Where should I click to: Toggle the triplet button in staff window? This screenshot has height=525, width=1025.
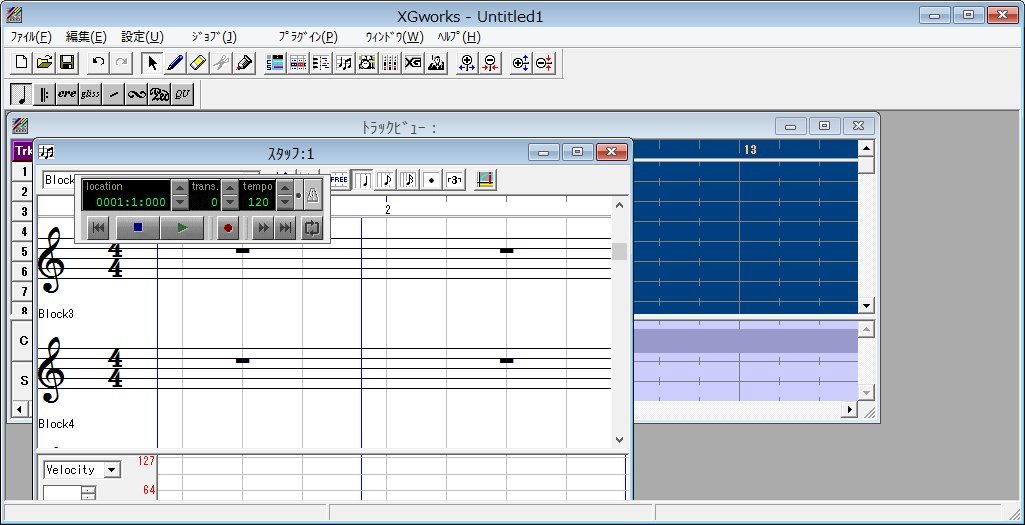coord(454,180)
